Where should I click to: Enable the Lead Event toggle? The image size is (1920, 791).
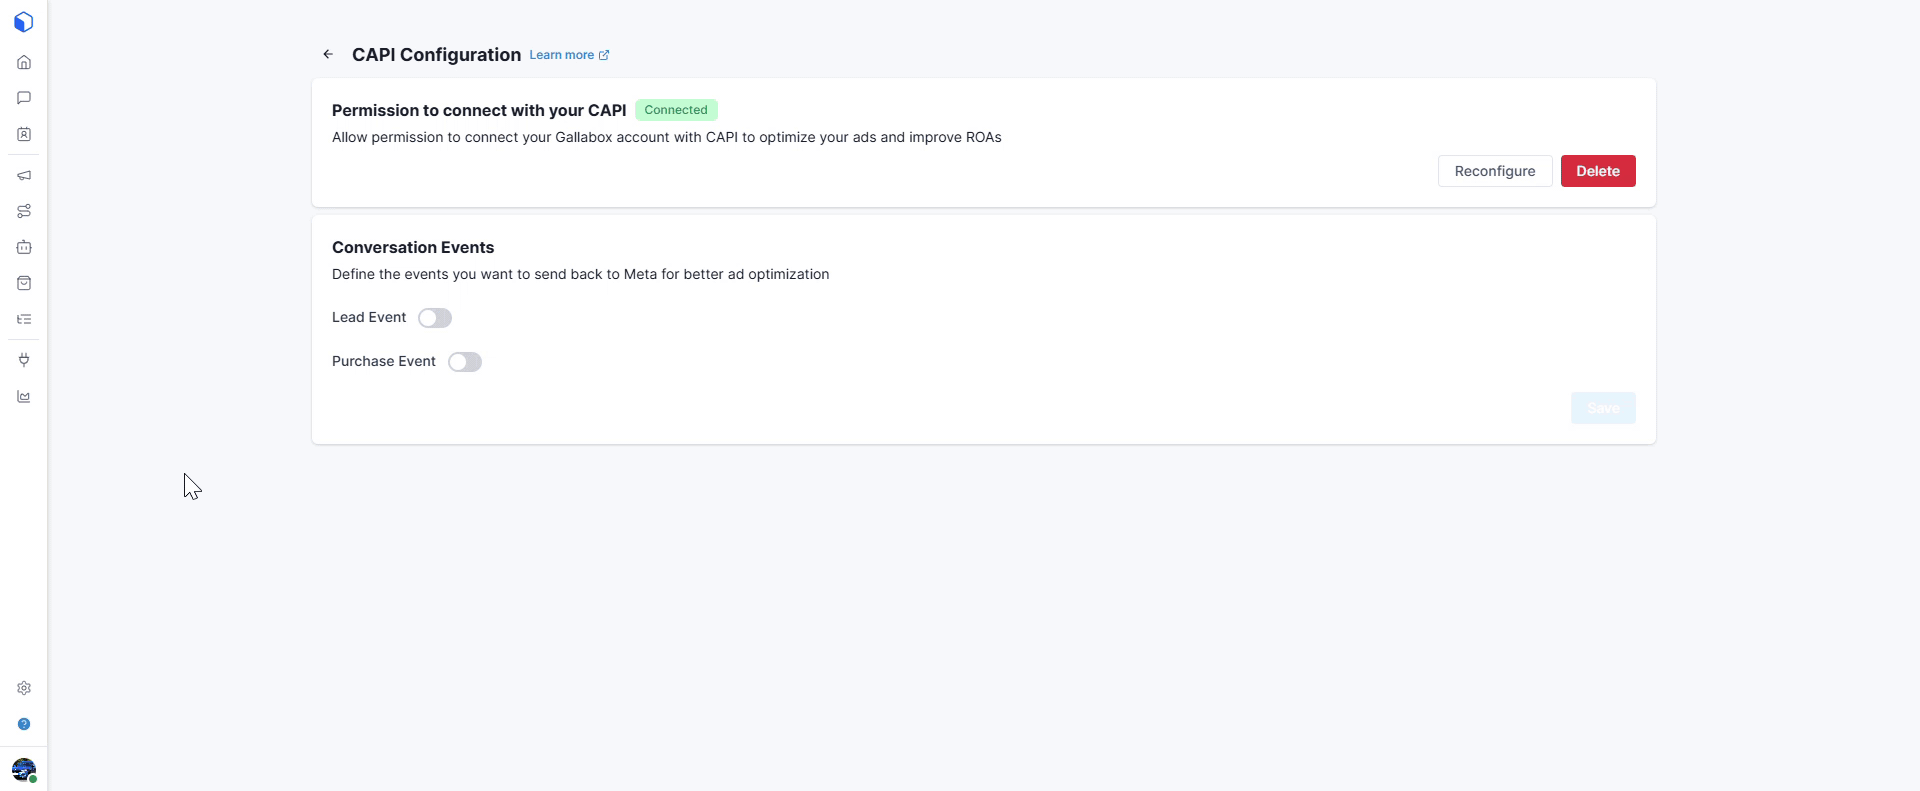pos(435,318)
